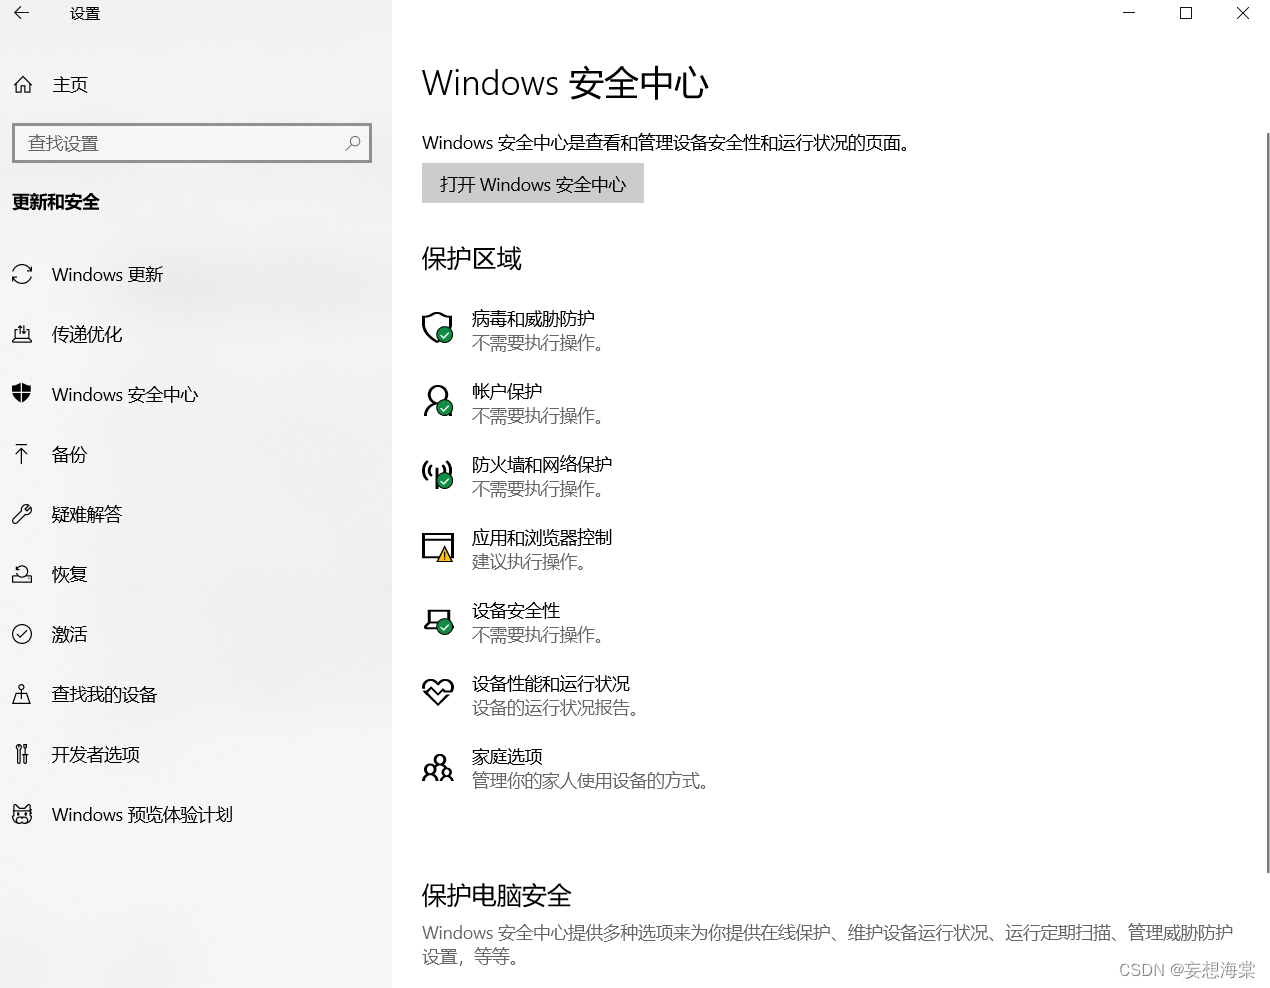Screen dimensions: 1270x988
Task: Click the 打开 Windows 安全中心 button
Action: click(533, 184)
